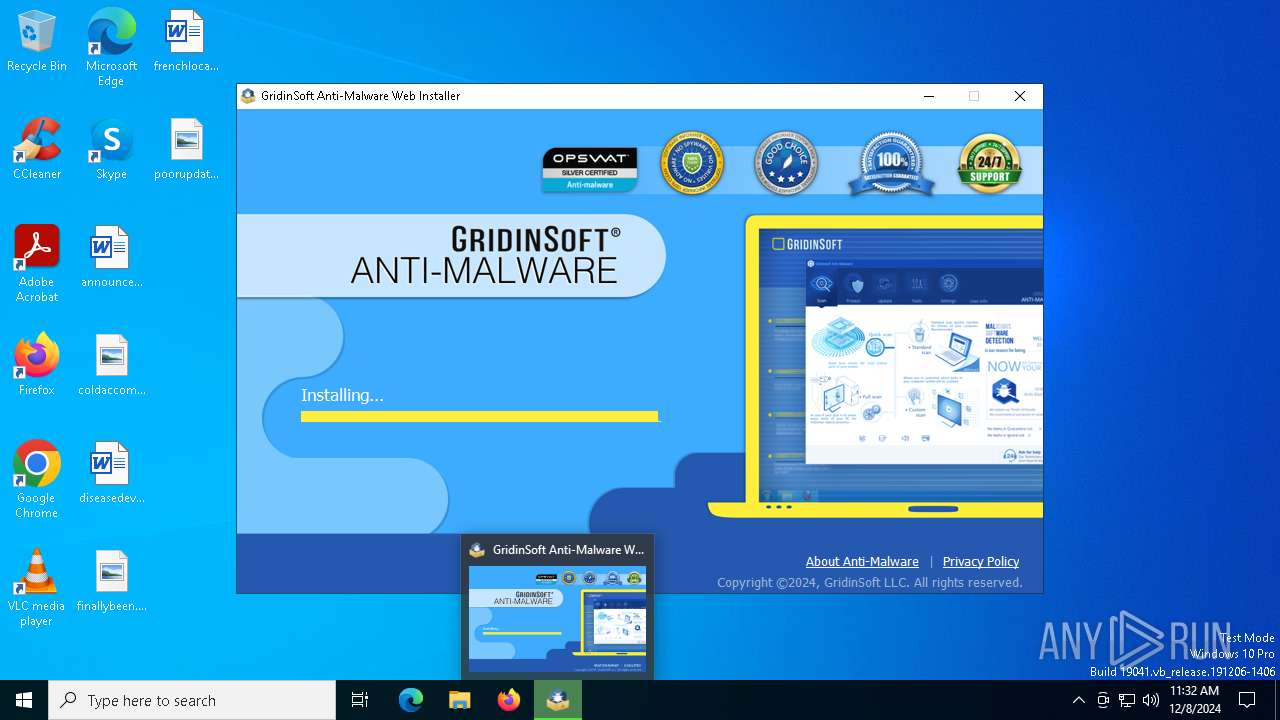The width and height of the screenshot is (1280, 720).
Task: Open CCleaner desktop shortcut
Action: click(x=37, y=150)
